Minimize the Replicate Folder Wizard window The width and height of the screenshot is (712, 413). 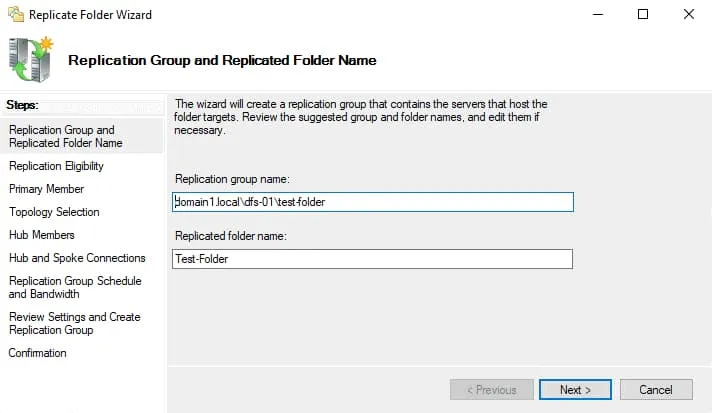pos(598,15)
